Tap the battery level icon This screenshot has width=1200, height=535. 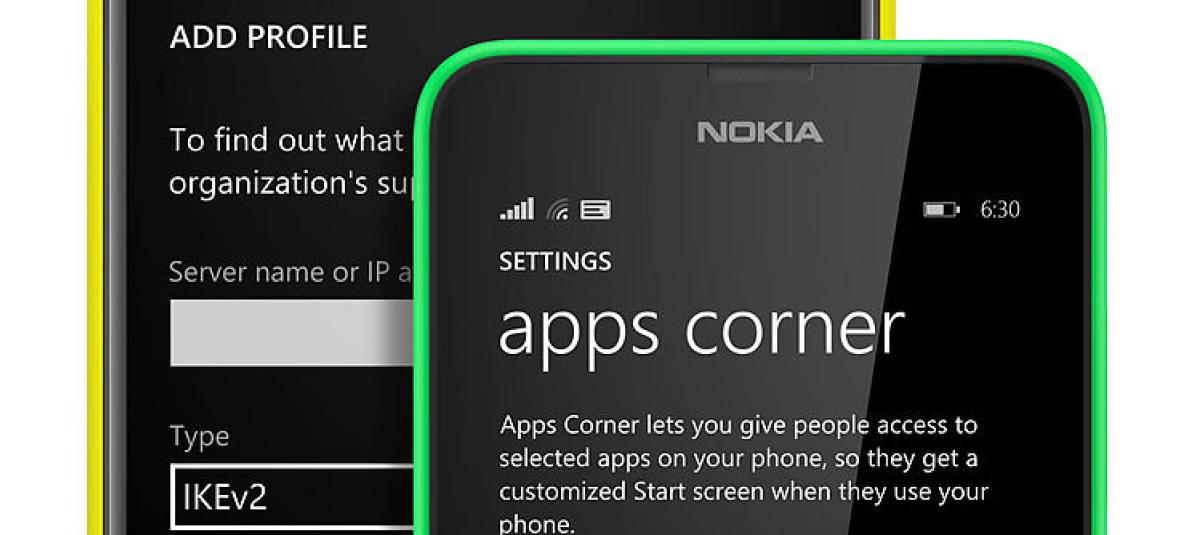pos(941,210)
